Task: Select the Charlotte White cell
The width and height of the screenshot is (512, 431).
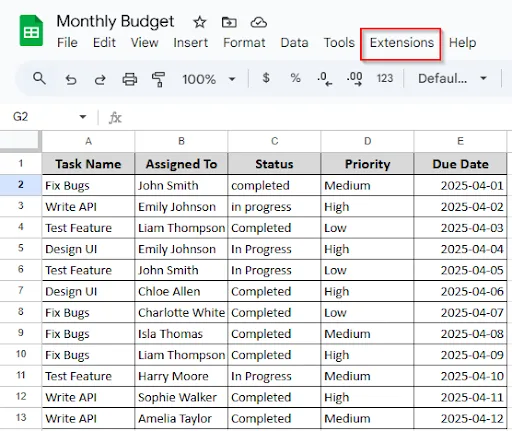Action: (181, 312)
